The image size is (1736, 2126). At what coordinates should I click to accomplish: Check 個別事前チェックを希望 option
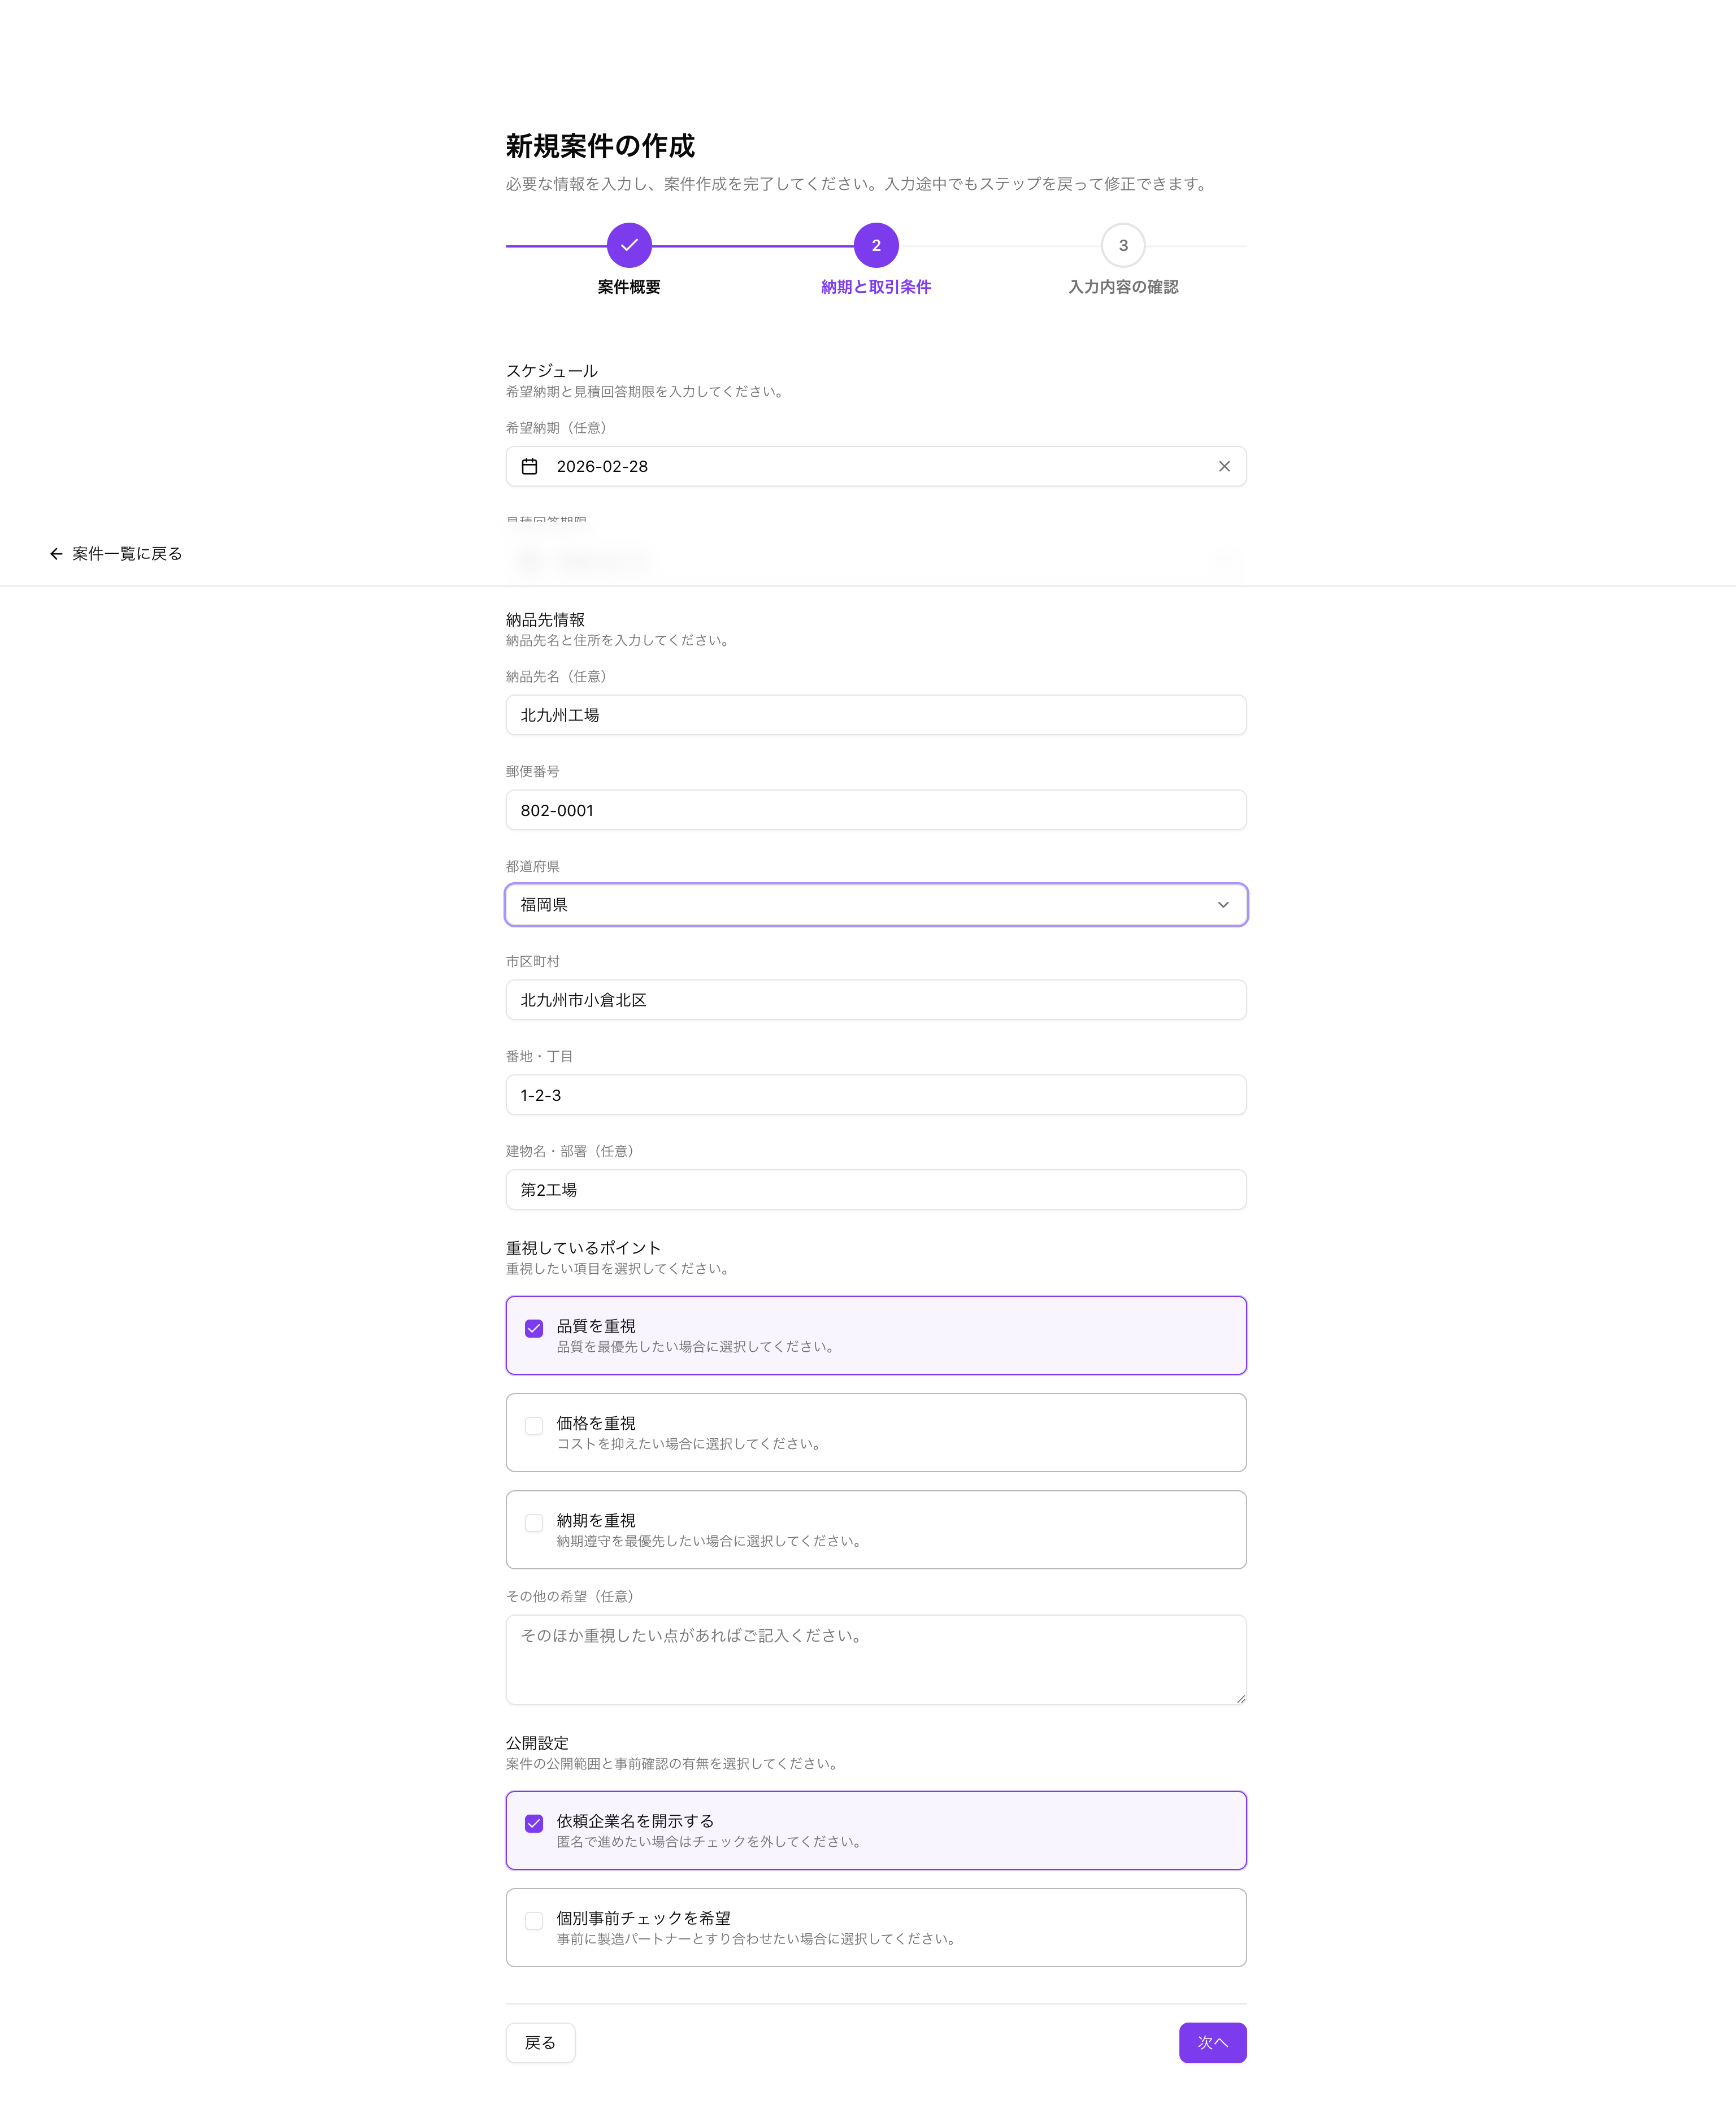pyautogui.click(x=534, y=1920)
